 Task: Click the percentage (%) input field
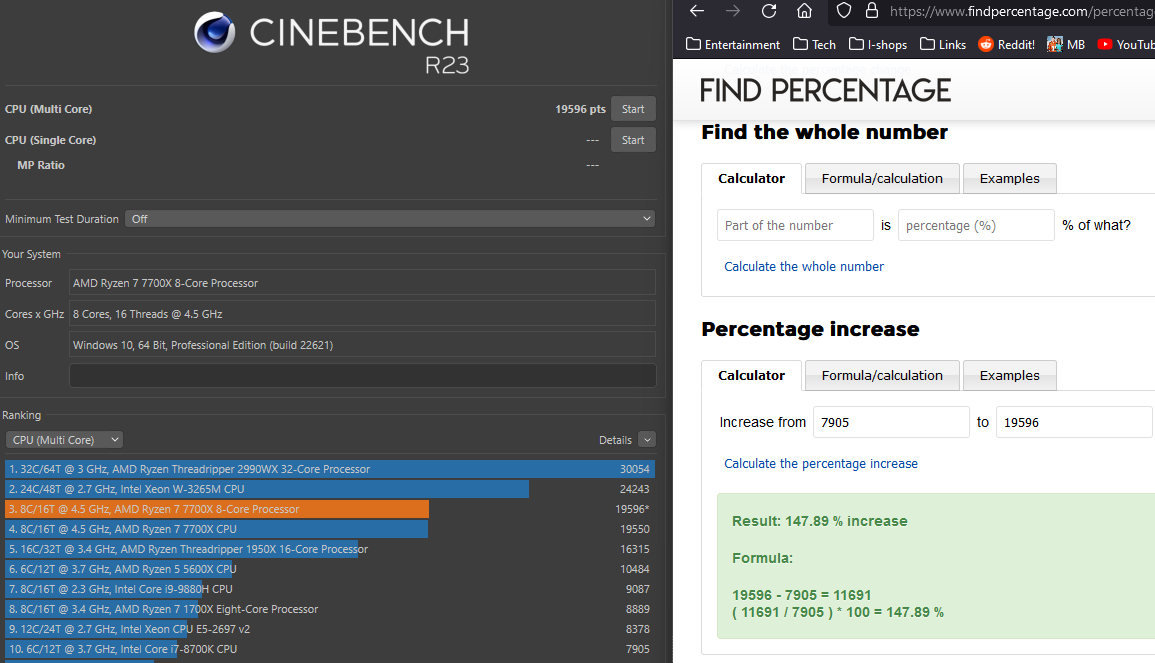977,225
